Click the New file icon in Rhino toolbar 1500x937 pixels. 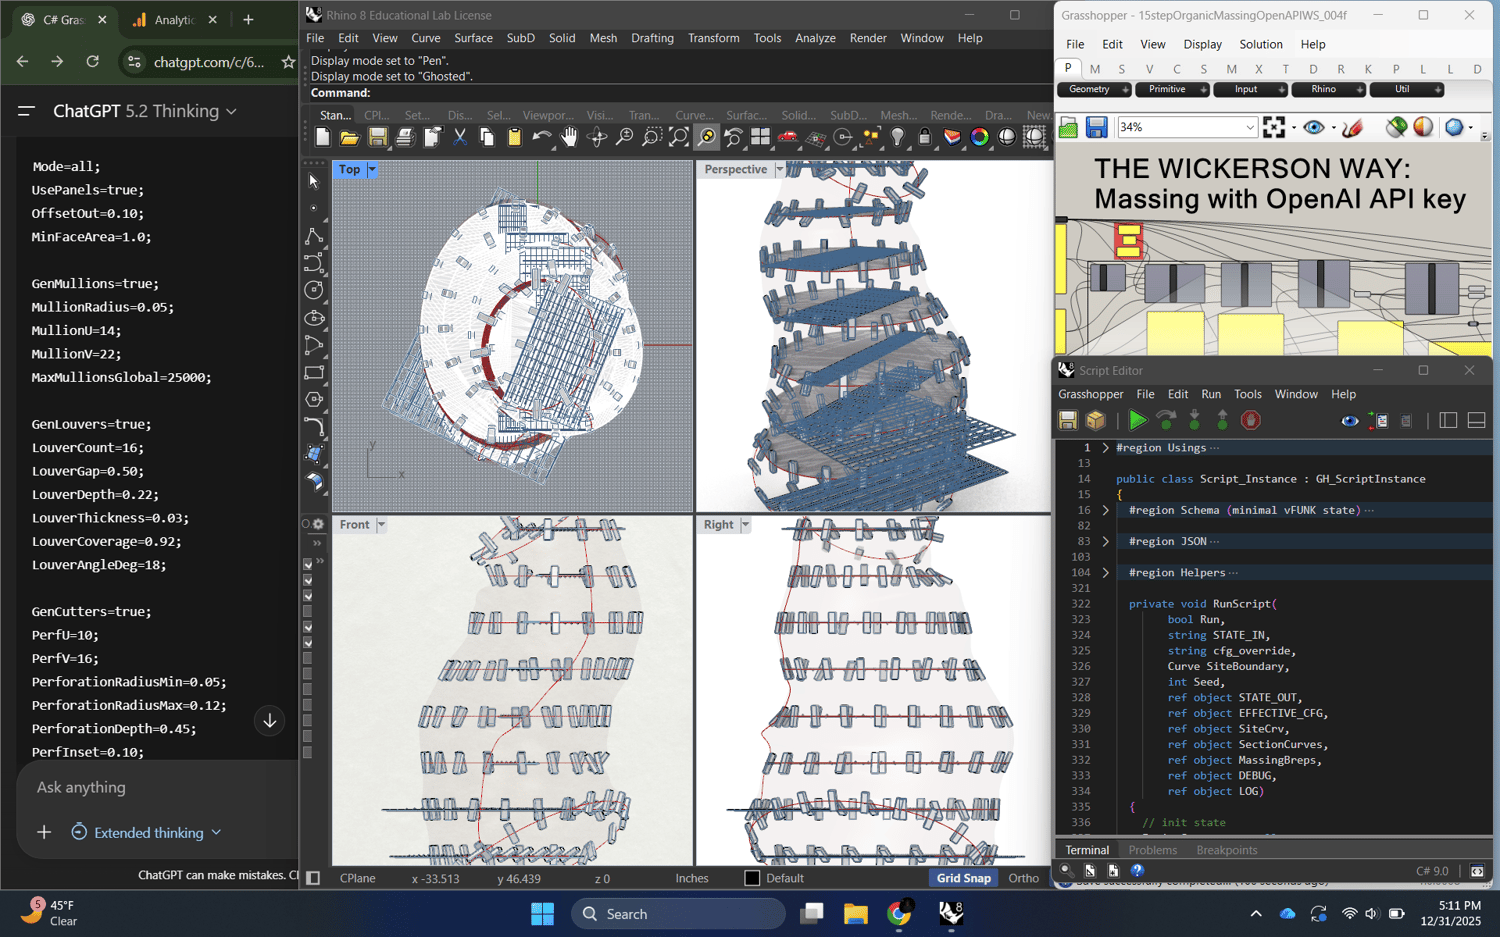322,138
